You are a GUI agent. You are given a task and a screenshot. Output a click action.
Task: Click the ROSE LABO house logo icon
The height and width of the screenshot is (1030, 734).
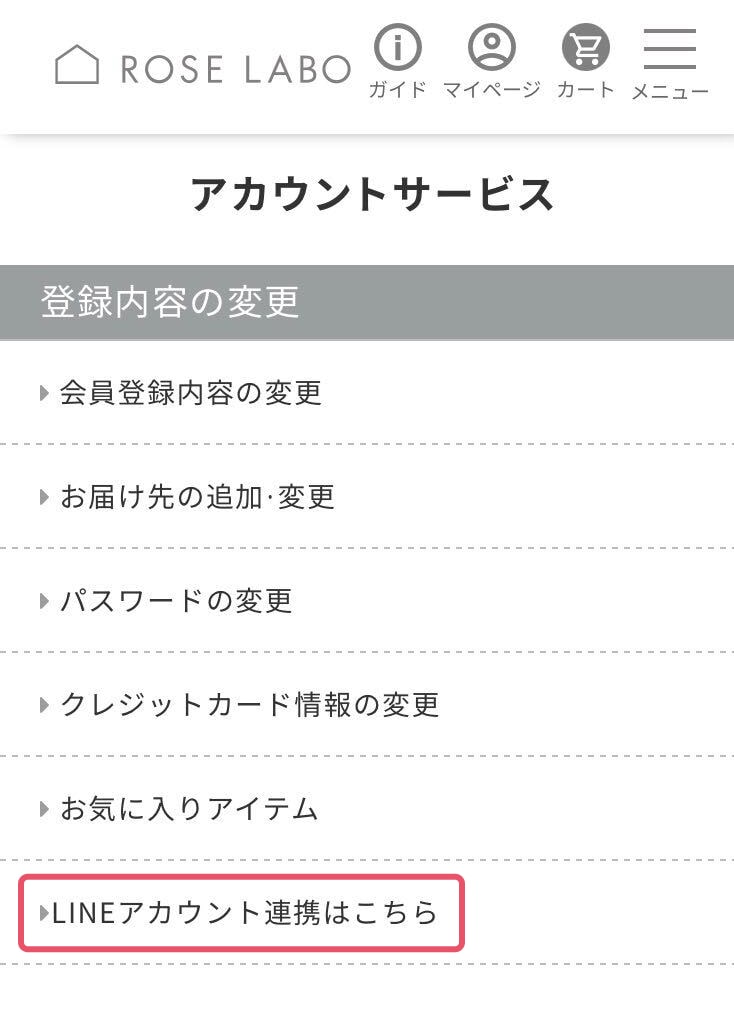tap(77, 65)
